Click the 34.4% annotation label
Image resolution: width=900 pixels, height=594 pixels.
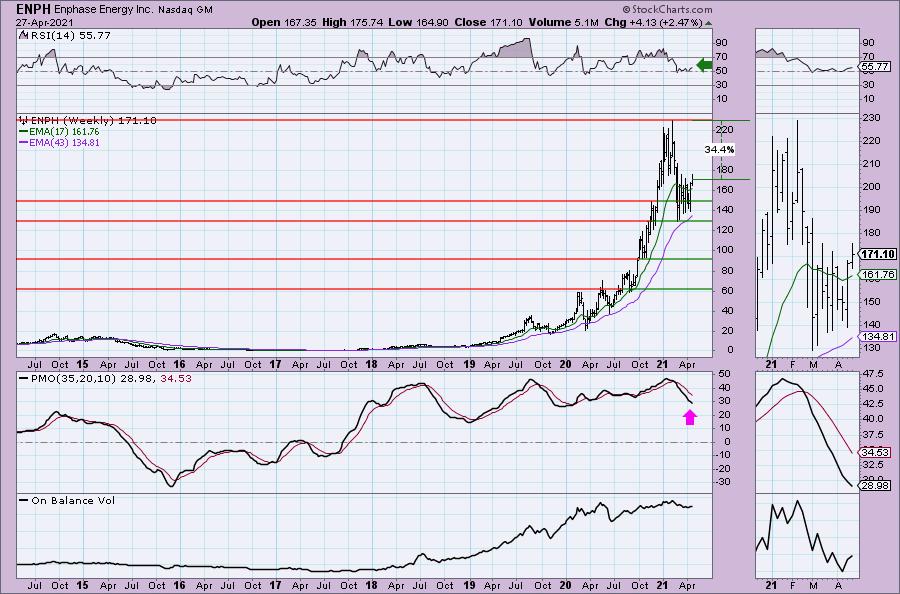[x=719, y=149]
